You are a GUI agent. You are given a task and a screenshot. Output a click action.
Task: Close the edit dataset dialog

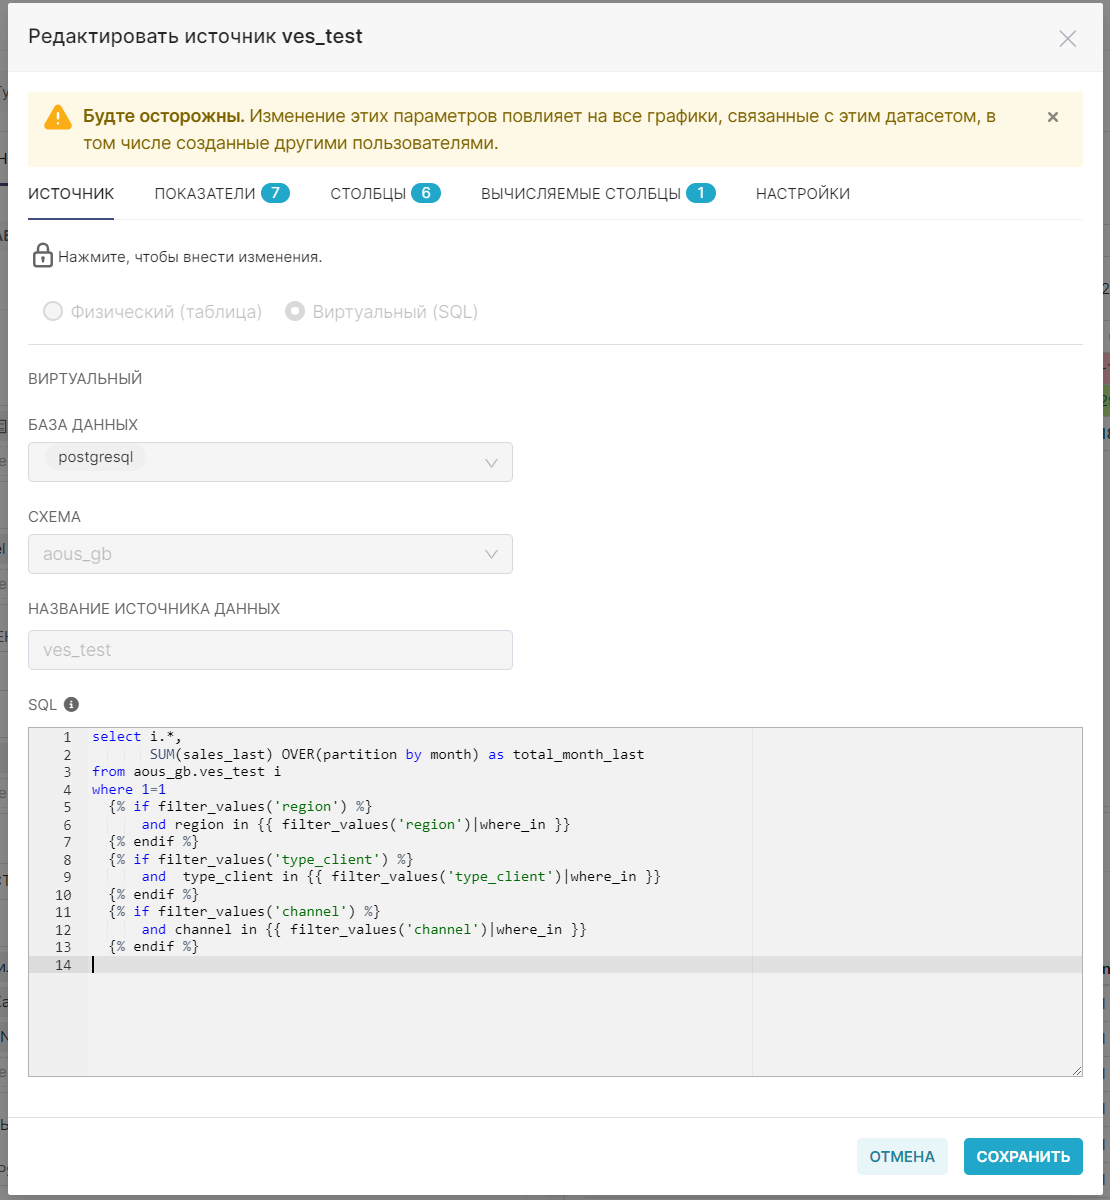tap(1067, 39)
